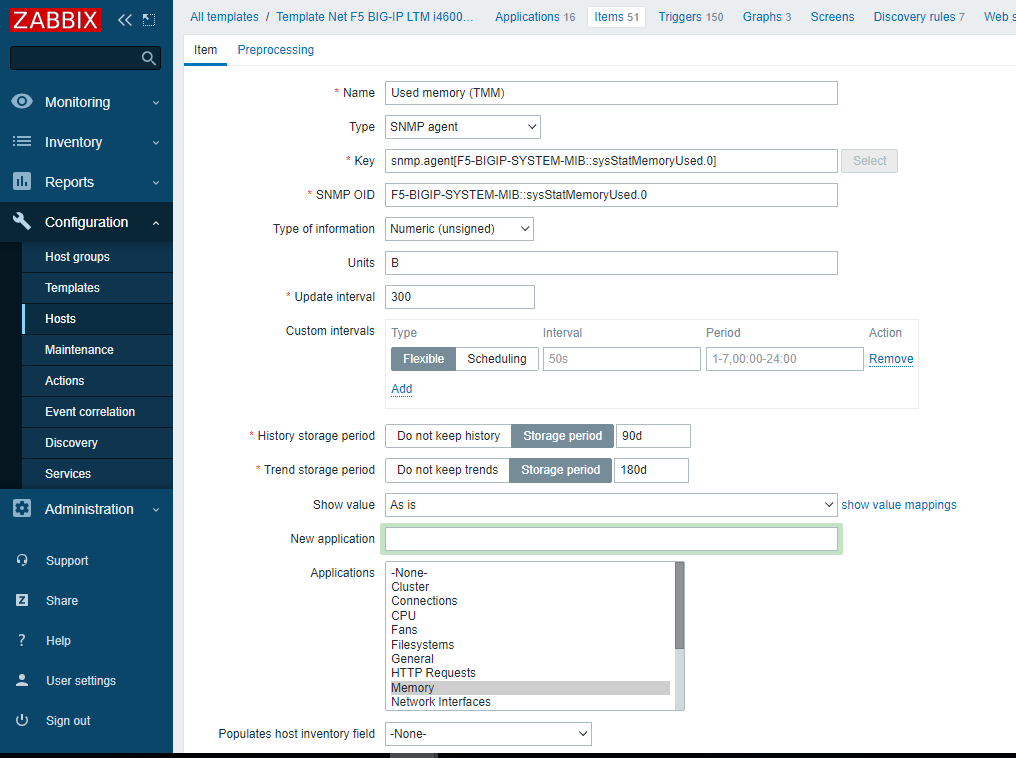Image resolution: width=1016 pixels, height=758 pixels.
Task: Choose Do not keep history
Action: (x=448, y=436)
